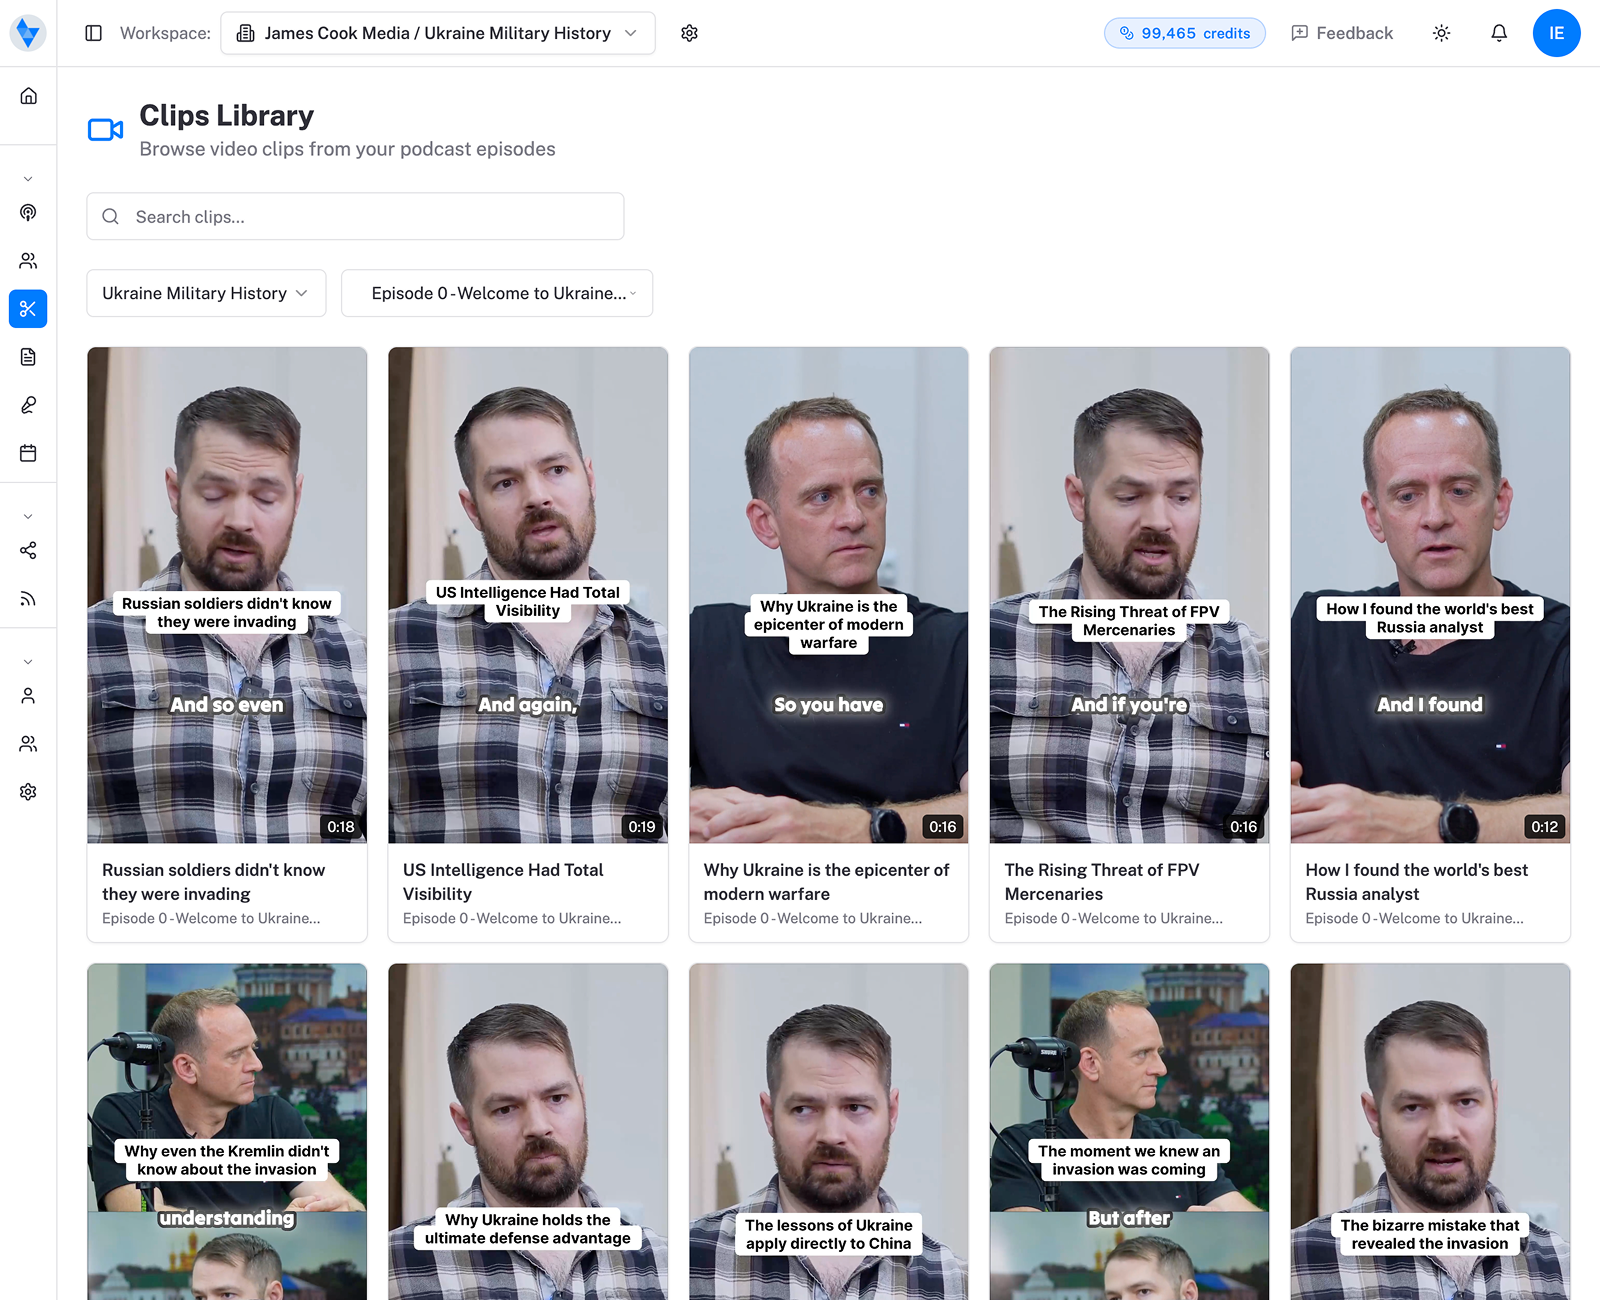Click the Episode 0 subtitle under Russian soldiers card

pos(211,919)
